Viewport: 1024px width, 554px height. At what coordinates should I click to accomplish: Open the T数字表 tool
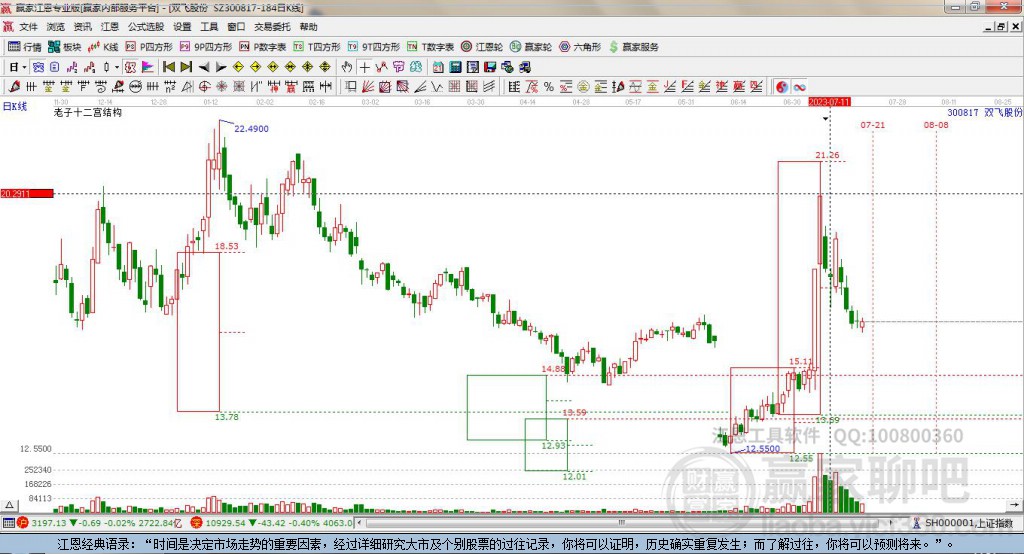pos(430,47)
